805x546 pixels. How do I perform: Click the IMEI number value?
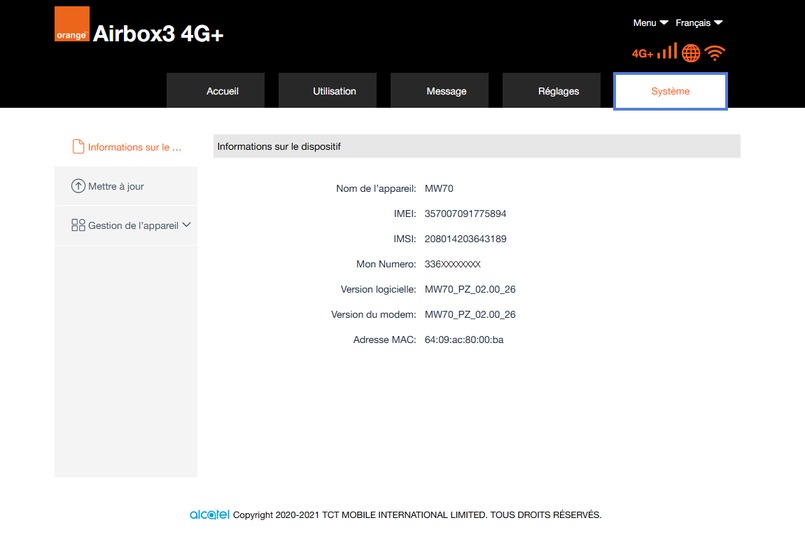point(465,214)
